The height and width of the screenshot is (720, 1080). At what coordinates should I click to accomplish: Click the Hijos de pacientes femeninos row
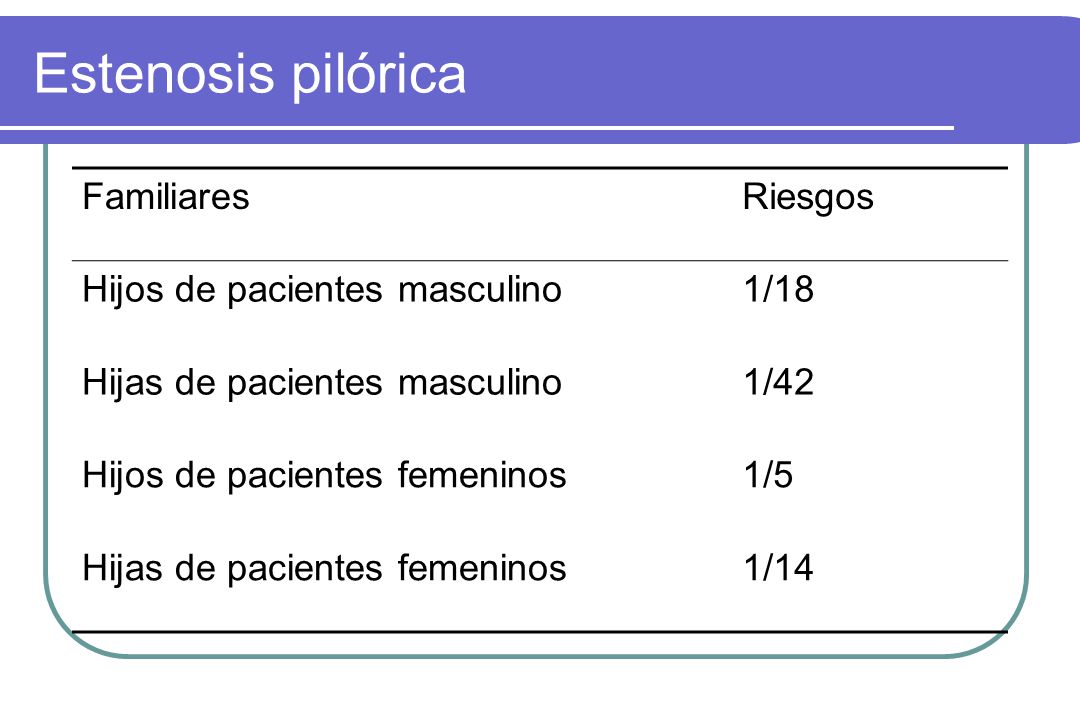tap(539, 475)
